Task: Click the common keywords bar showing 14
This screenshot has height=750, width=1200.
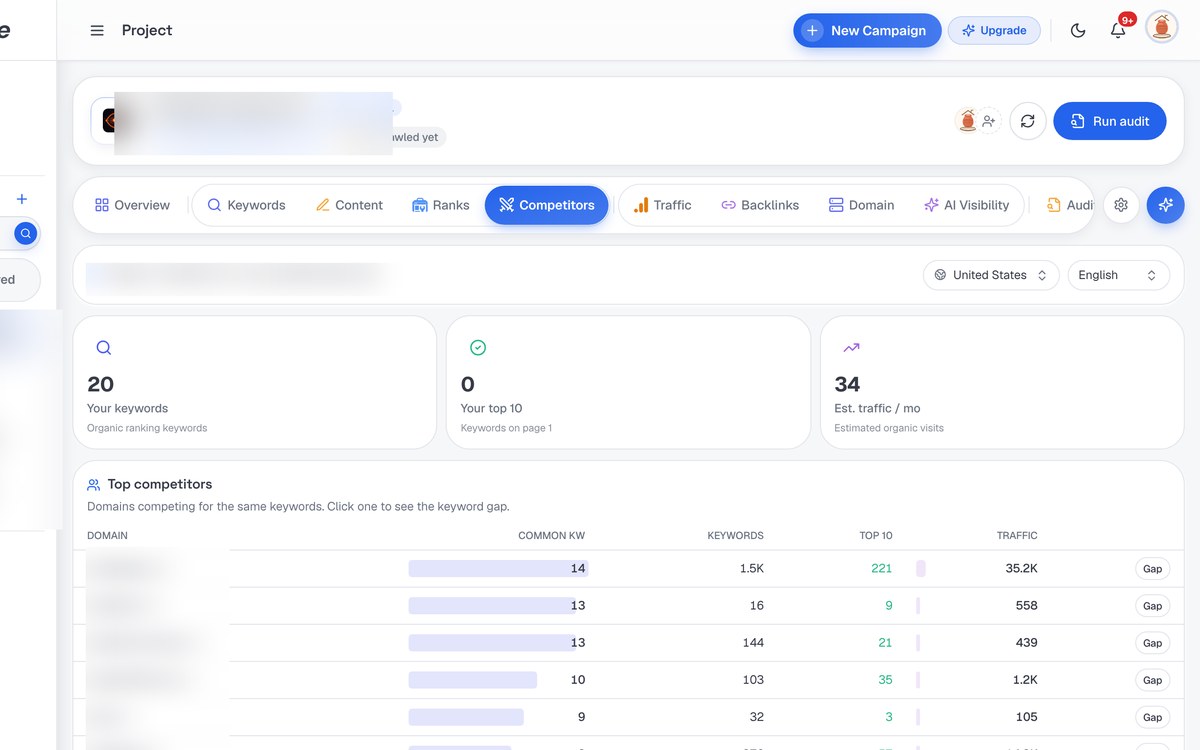Action: [x=498, y=568]
